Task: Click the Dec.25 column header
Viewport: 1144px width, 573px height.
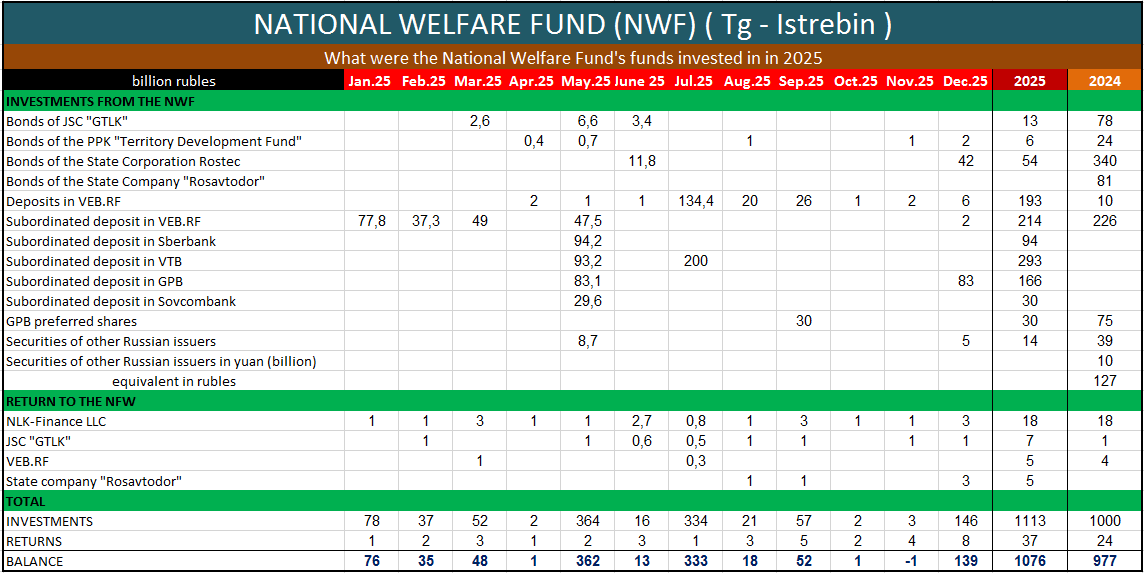Action: [965, 81]
